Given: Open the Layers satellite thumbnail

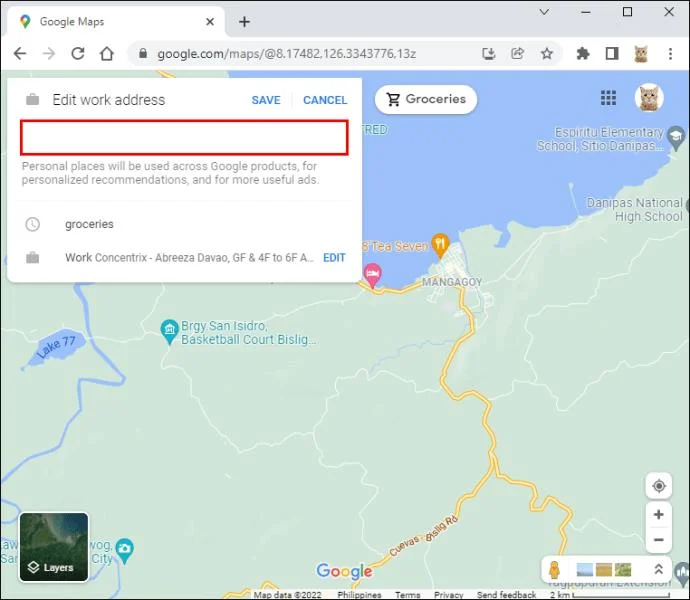Looking at the screenshot, I should coord(54,547).
